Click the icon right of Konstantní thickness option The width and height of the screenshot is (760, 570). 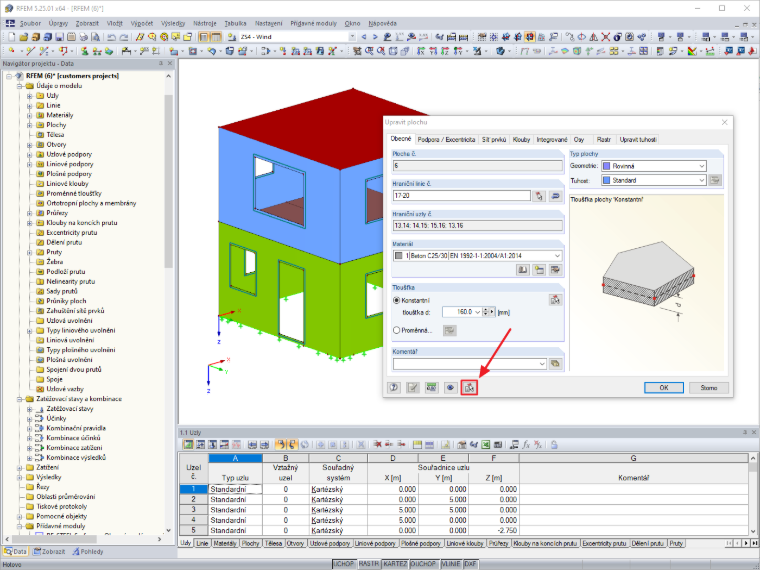555,300
